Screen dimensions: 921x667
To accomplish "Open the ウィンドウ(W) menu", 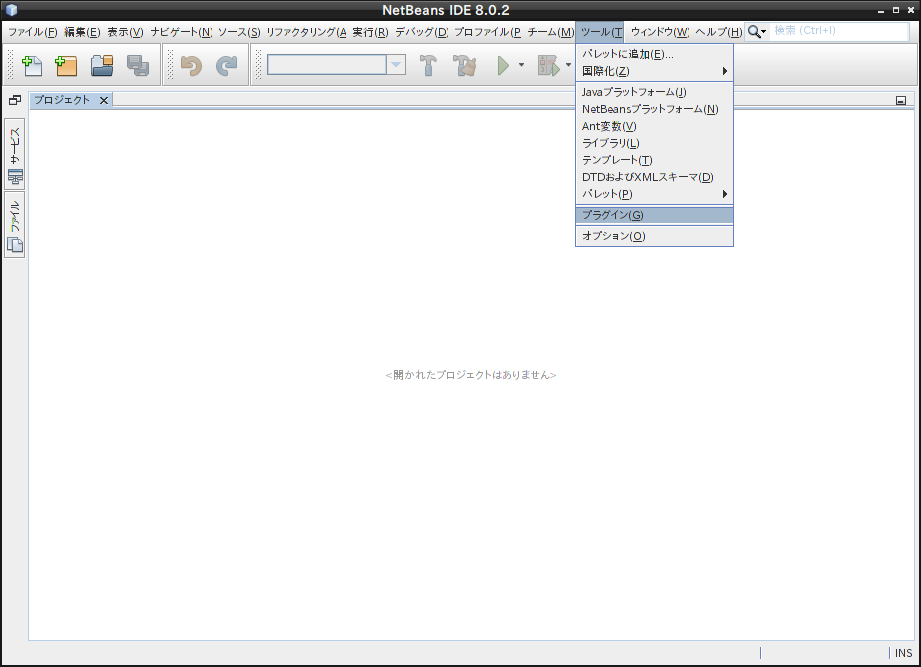I will [660, 32].
